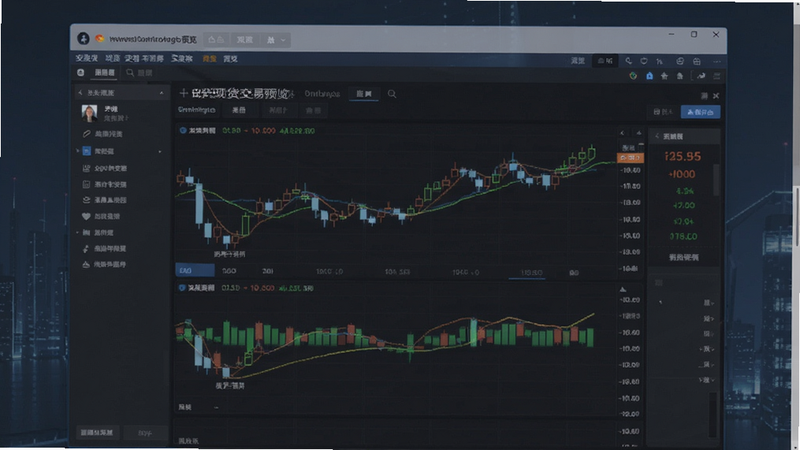Open the three-dots more menu
This screenshot has height=450, width=800.
coord(717,61)
